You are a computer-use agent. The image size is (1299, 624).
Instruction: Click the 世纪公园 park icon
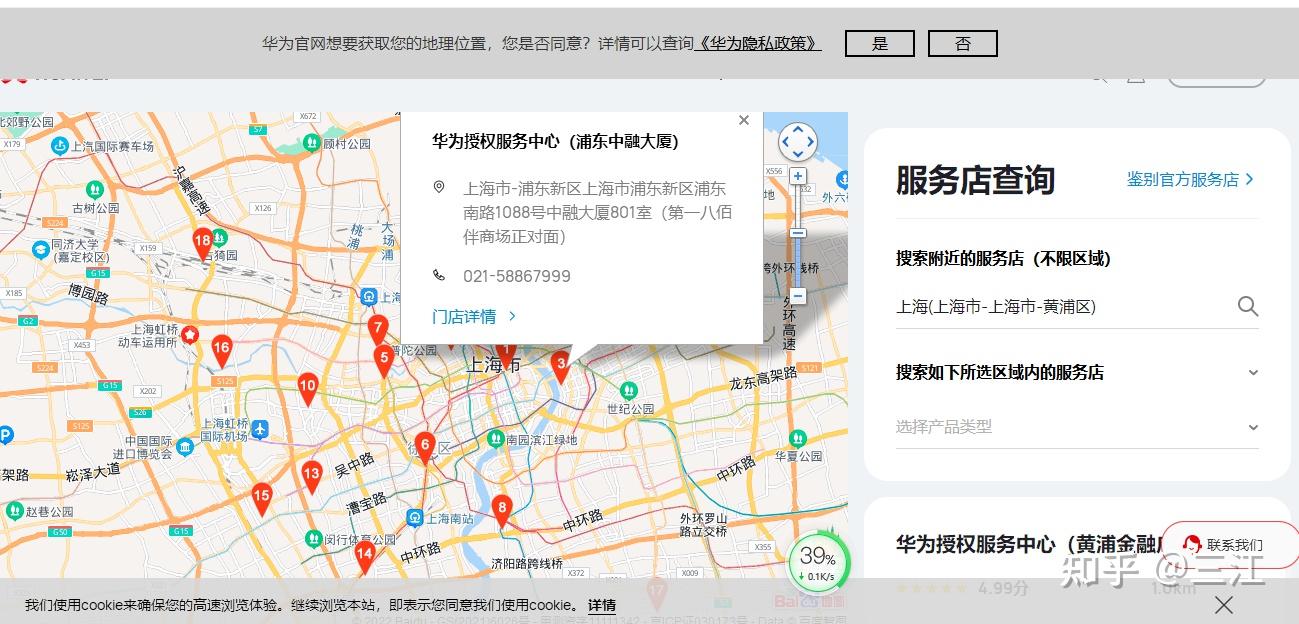[x=629, y=390]
